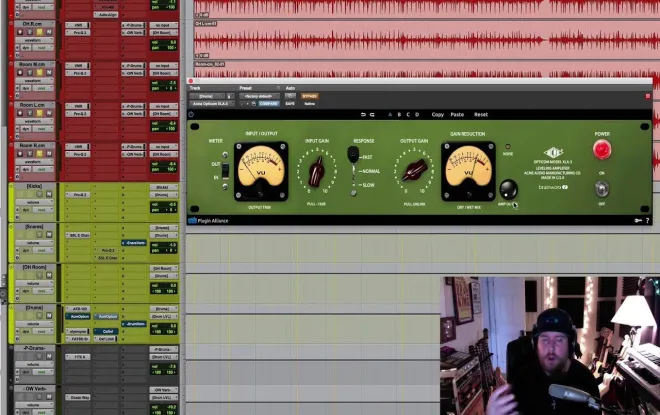The width and height of the screenshot is (660, 415).
Task: Click the [Drums] track name
Action: point(34,308)
